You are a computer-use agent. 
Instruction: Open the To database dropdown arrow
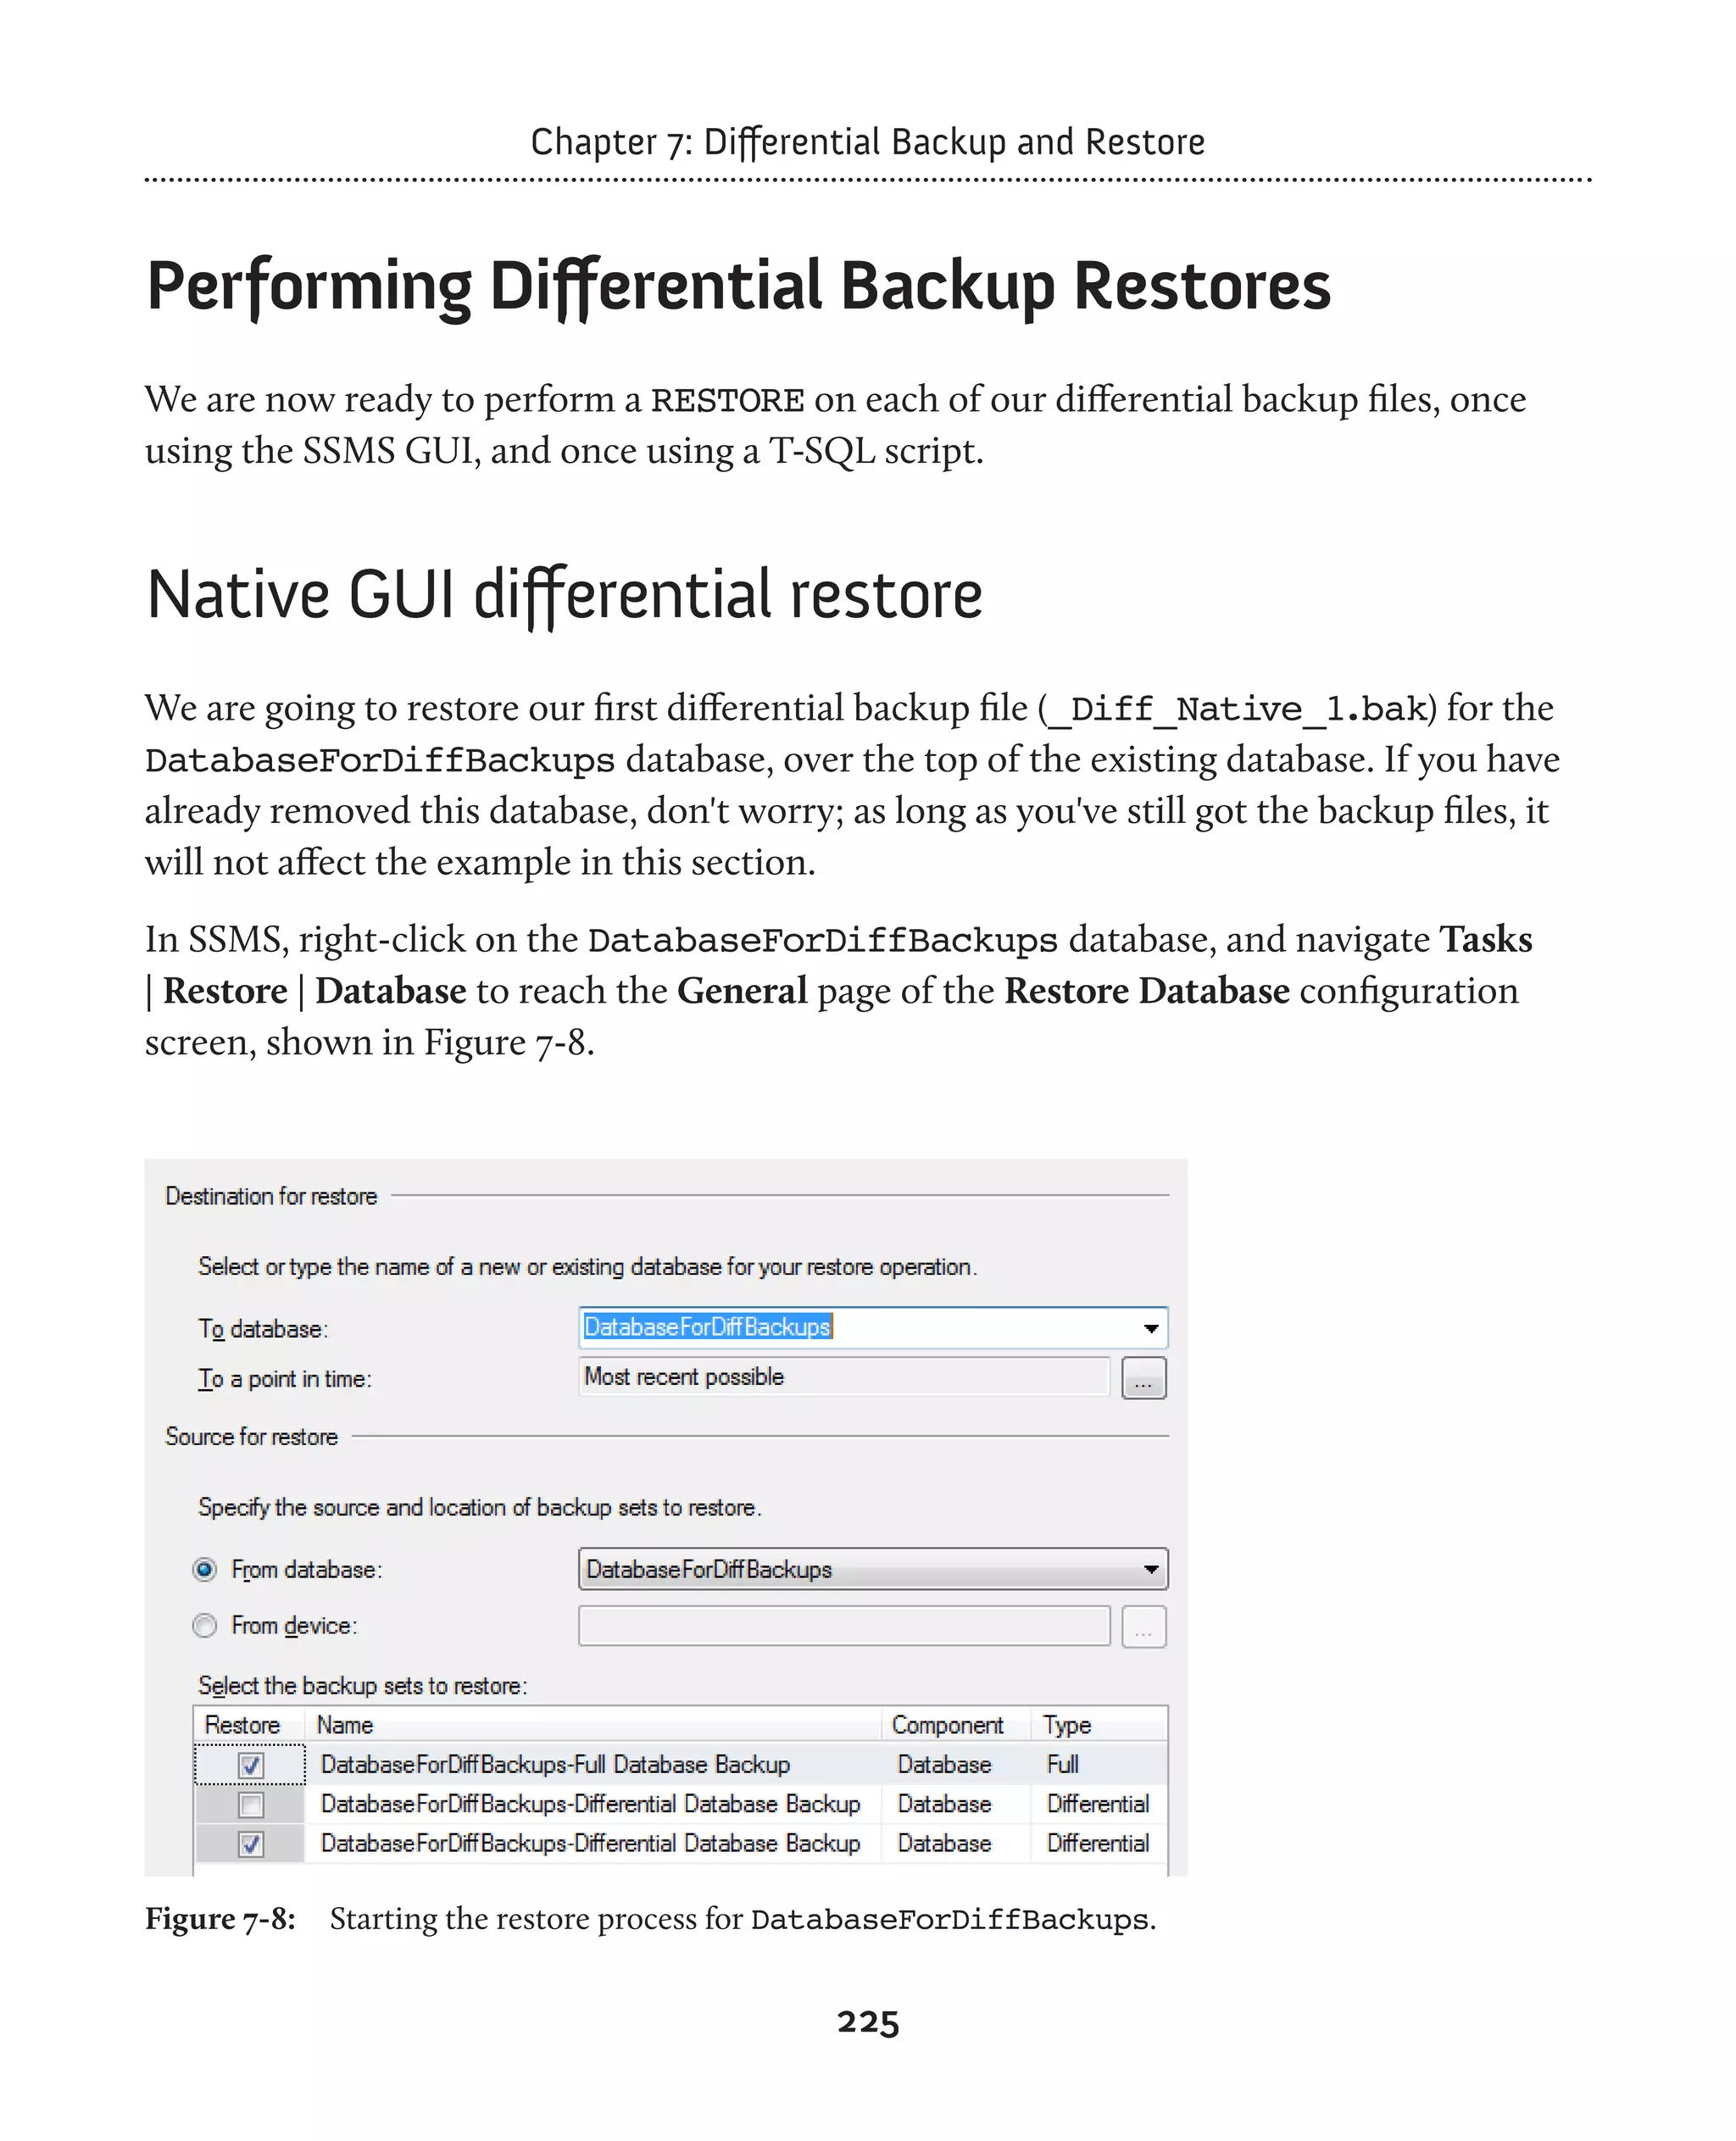coord(1151,1328)
